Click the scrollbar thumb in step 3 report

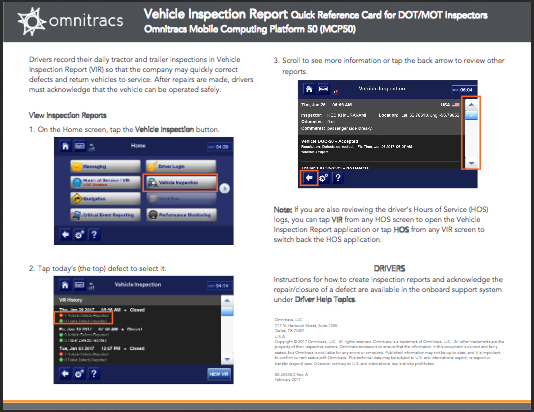[471, 115]
